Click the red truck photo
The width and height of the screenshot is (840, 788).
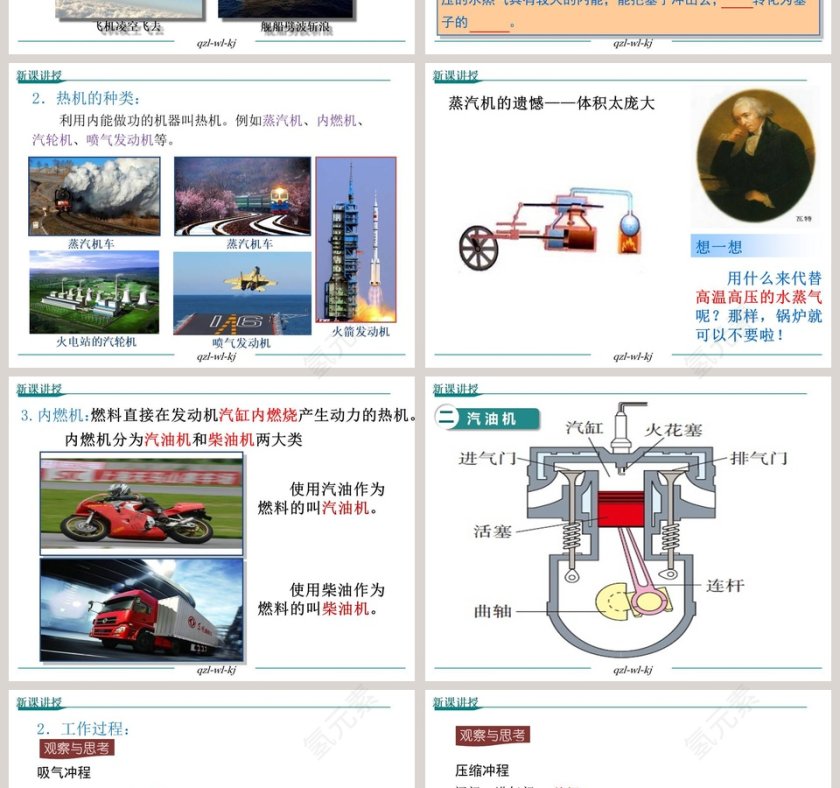(x=141, y=609)
